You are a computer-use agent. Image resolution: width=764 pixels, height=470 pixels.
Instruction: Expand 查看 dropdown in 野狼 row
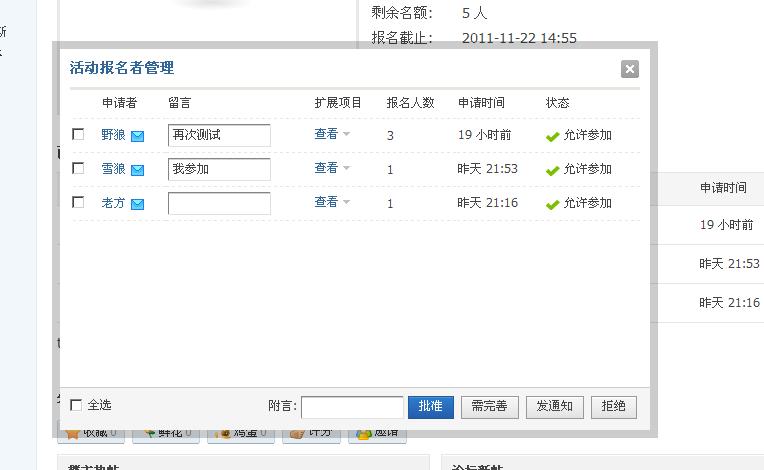(332, 133)
